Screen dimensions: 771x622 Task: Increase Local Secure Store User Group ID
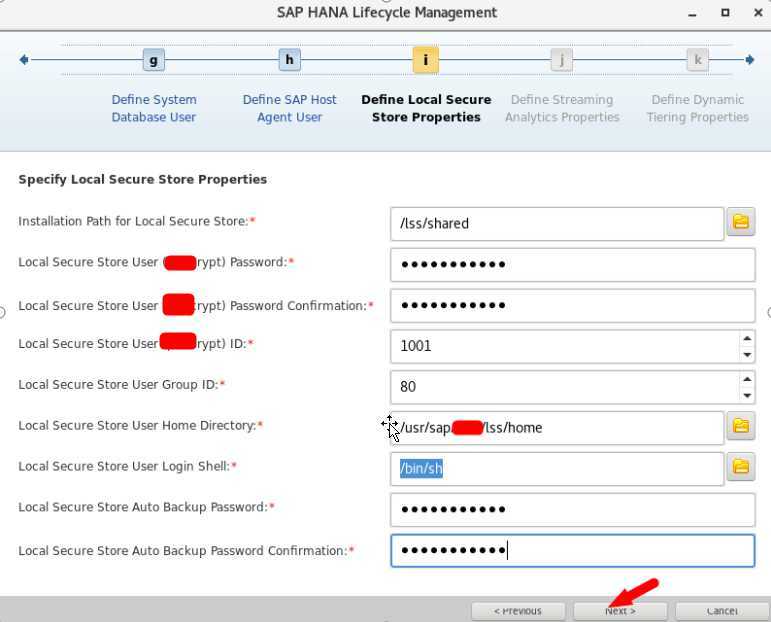pyautogui.click(x=747, y=379)
